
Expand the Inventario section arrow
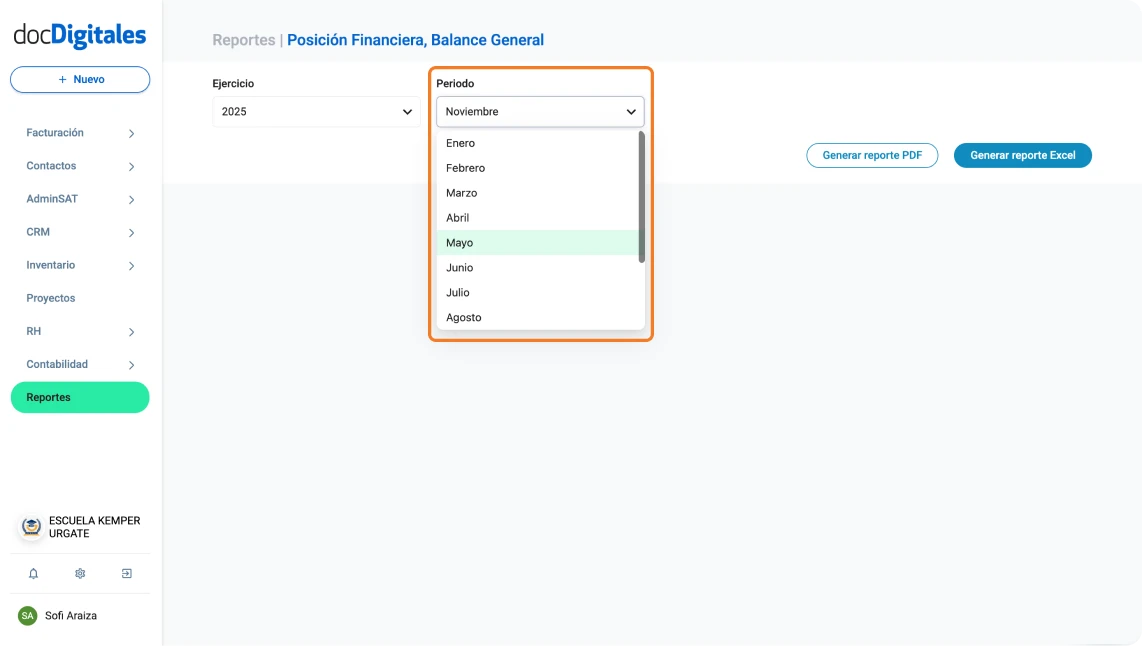click(x=132, y=266)
